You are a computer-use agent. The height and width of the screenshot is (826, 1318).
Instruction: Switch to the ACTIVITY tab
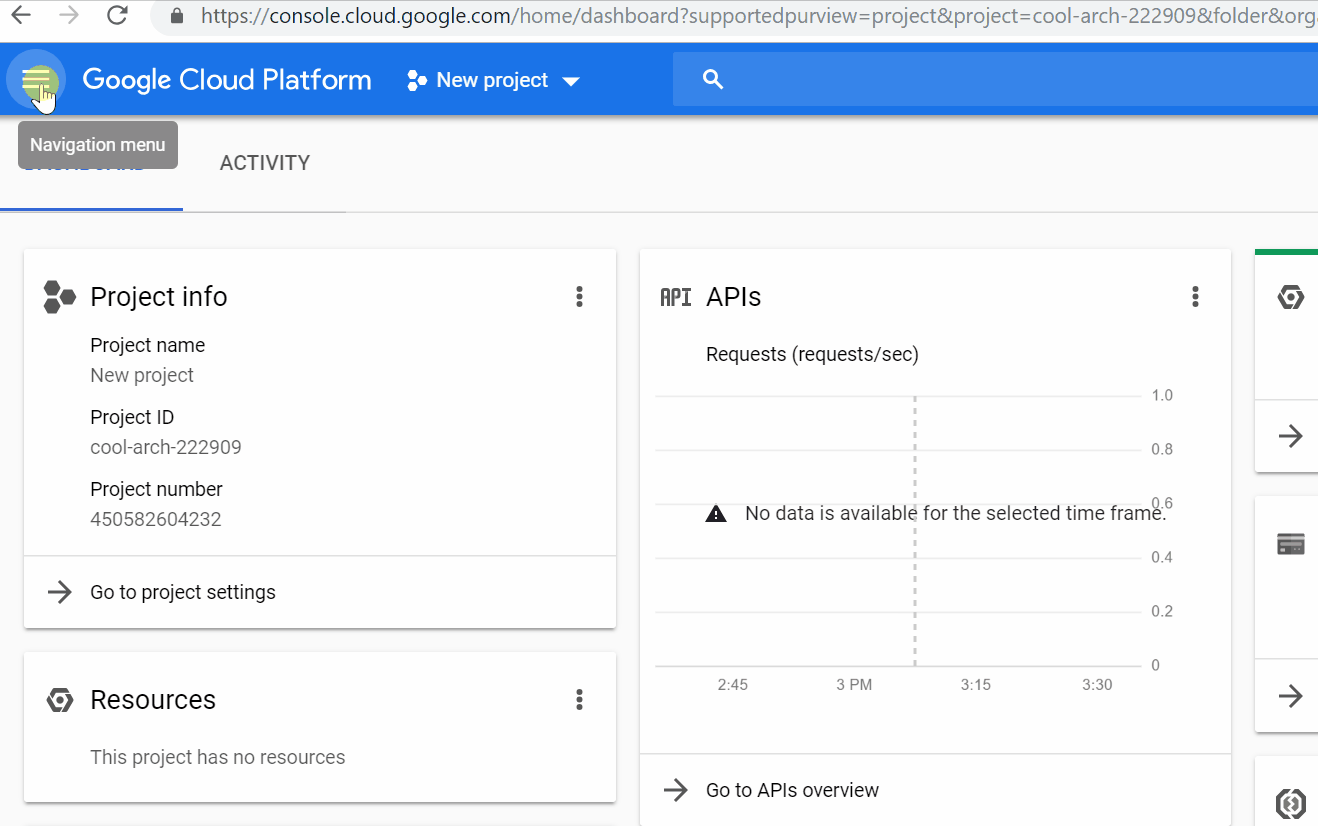(x=265, y=163)
